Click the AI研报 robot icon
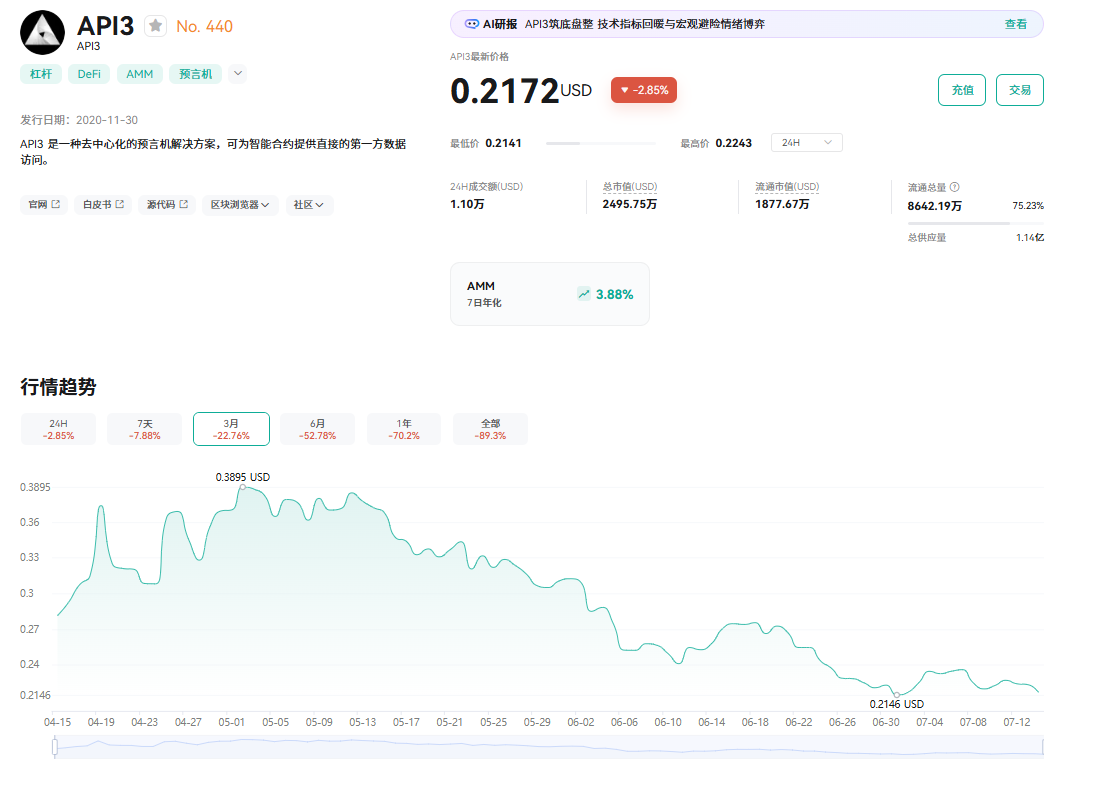The width and height of the screenshot is (1108, 806). [x=471, y=24]
